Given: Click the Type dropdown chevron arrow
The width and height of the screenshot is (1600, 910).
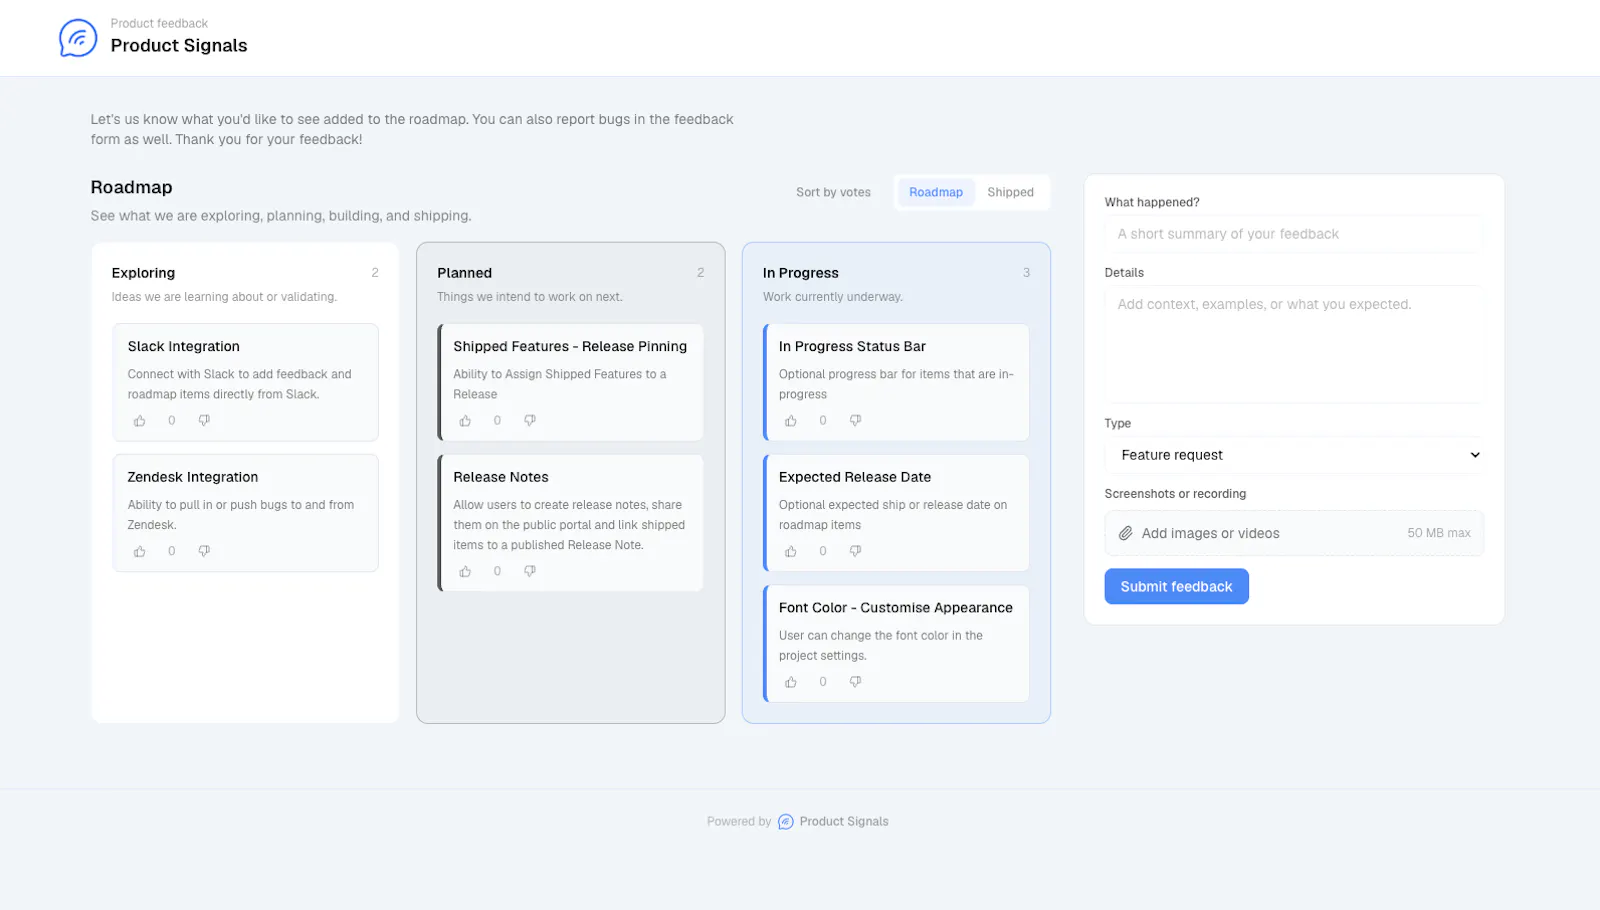Looking at the screenshot, I should click(x=1474, y=455).
